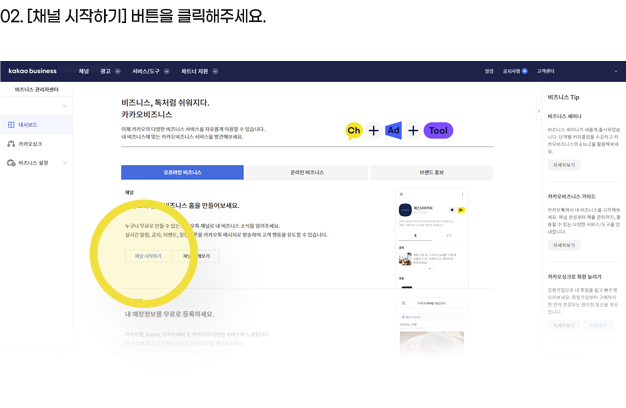Click the purple Tool icon
This screenshot has height=408, width=626.
tap(438, 131)
